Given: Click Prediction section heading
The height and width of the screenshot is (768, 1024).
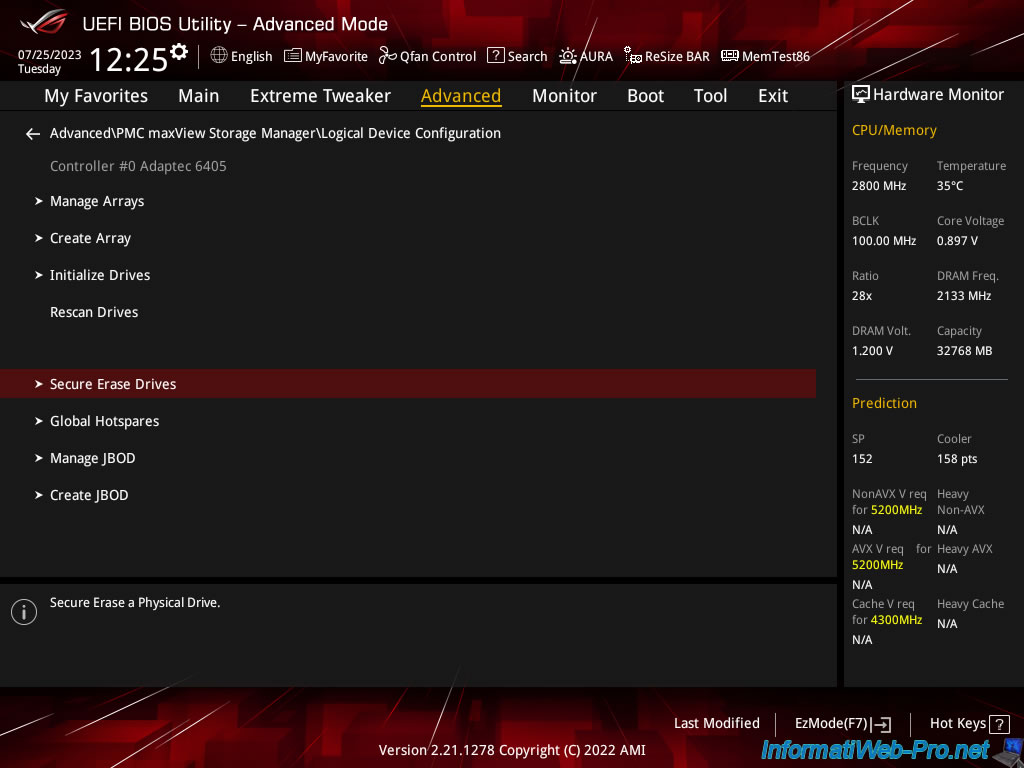Looking at the screenshot, I should click(x=884, y=403).
